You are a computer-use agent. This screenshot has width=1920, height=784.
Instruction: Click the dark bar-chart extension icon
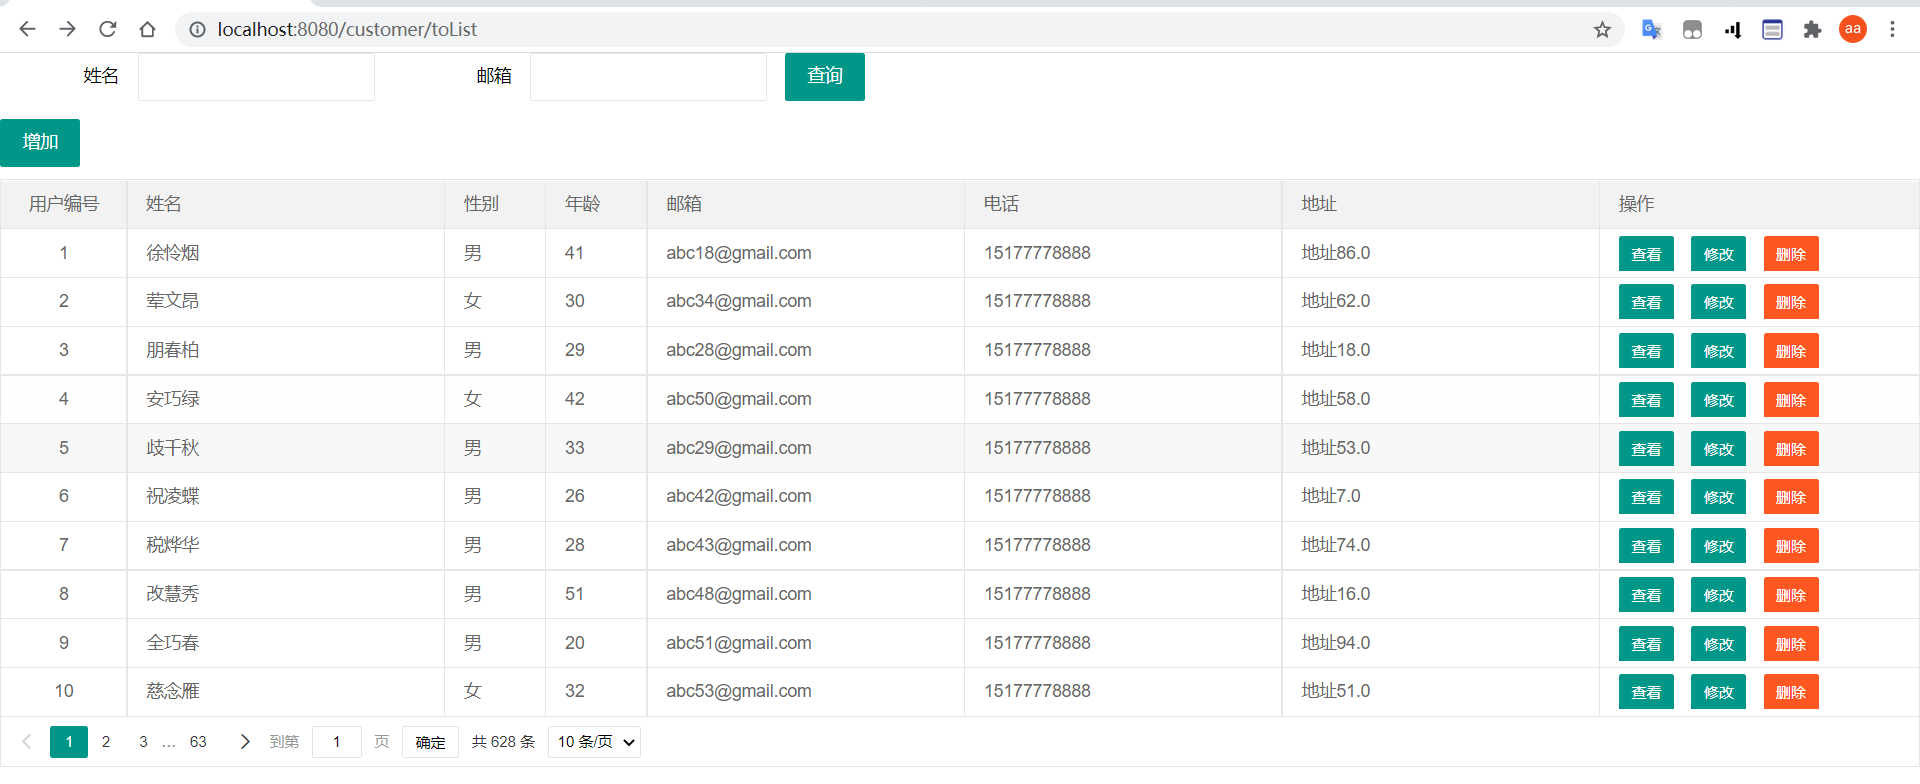(1732, 29)
